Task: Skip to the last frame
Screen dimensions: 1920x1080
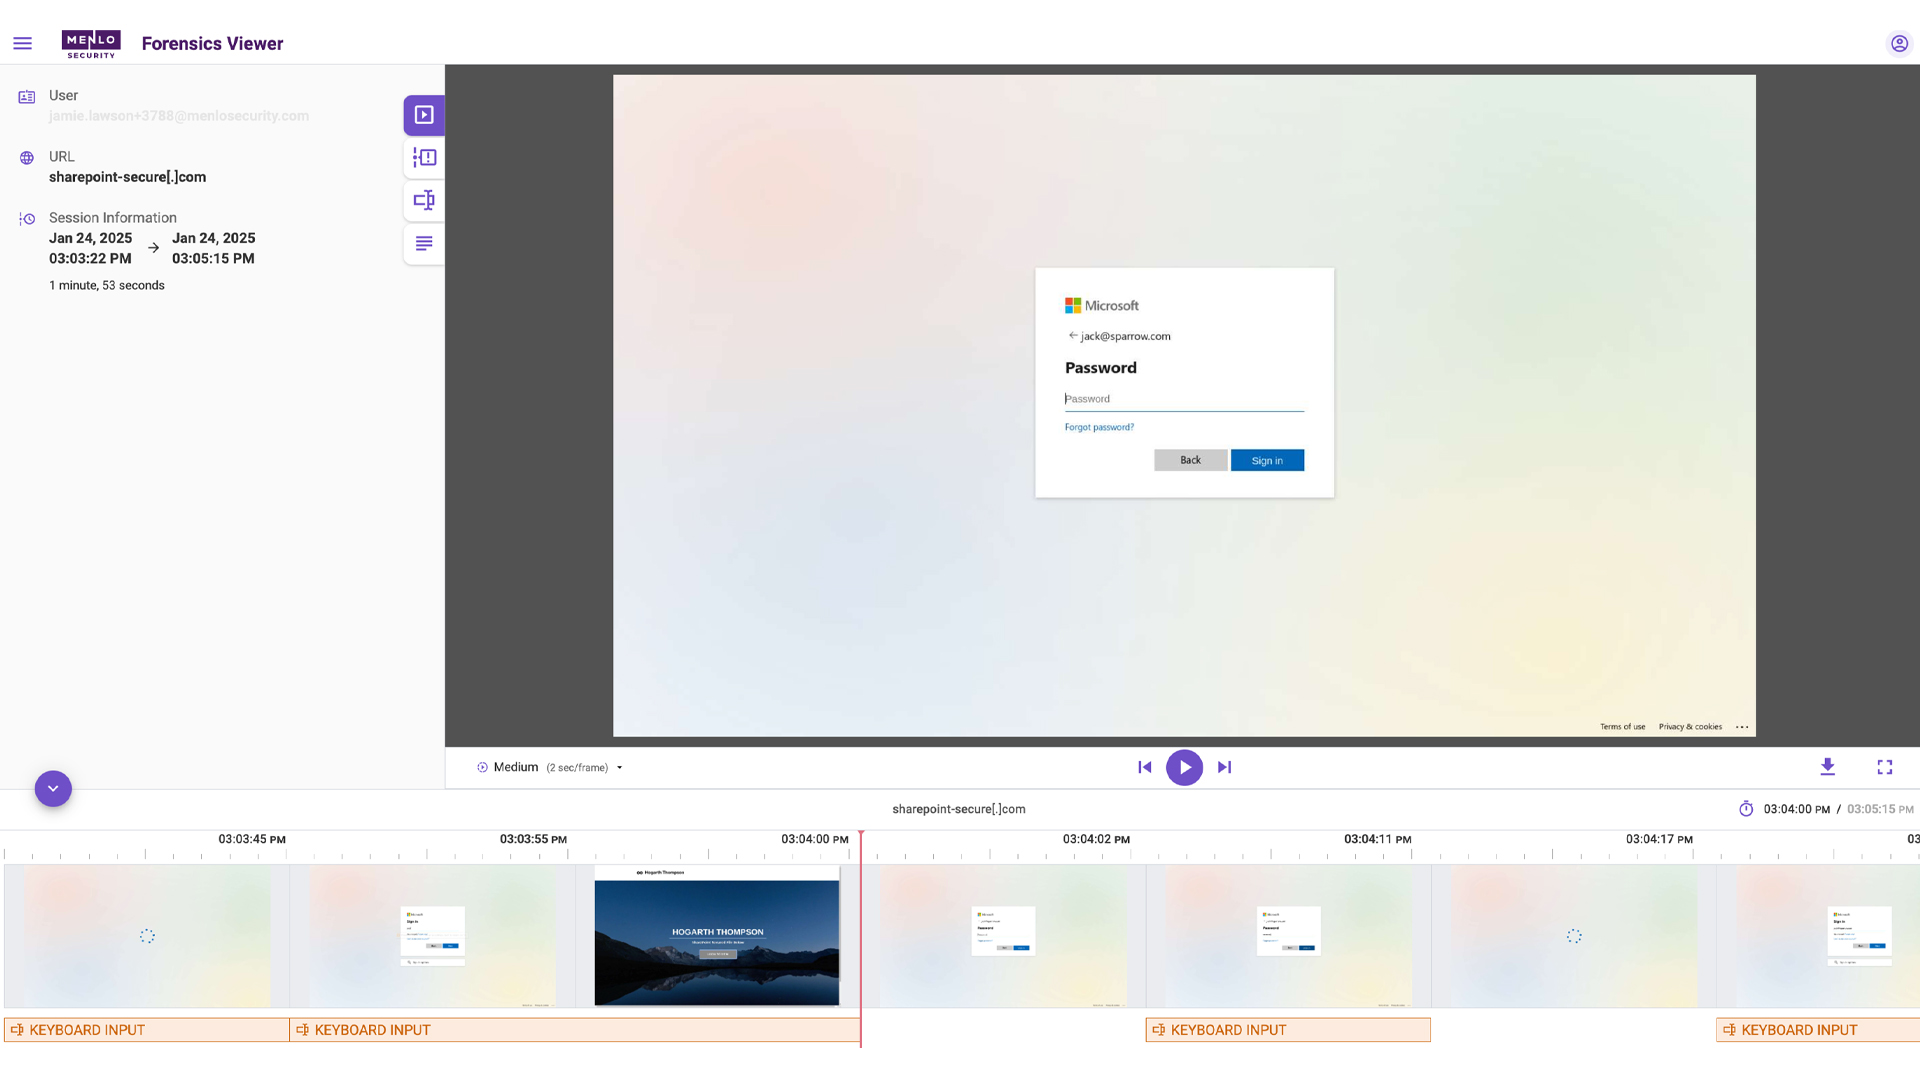Action: (1224, 767)
